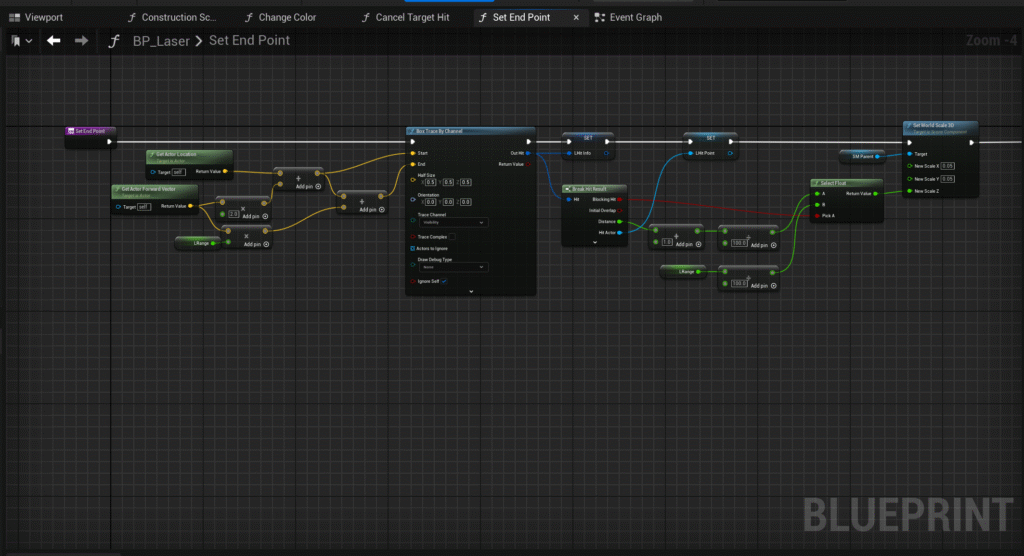Click New Scale Z pin on Set World Scale 3D

coord(910,191)
